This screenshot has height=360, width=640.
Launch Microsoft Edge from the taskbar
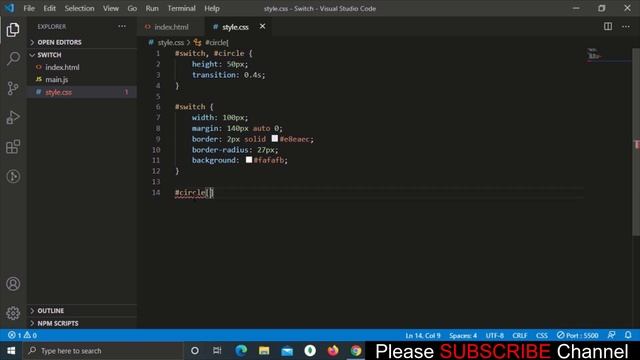[241, 351]
